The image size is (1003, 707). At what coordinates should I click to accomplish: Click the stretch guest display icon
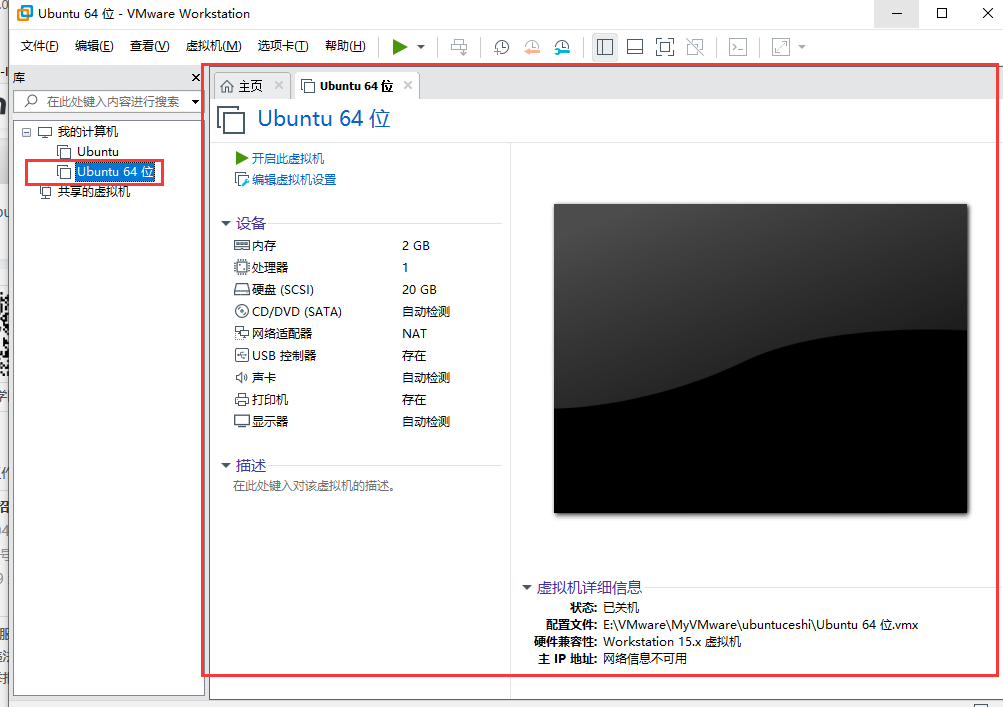[x=780, y=47]
